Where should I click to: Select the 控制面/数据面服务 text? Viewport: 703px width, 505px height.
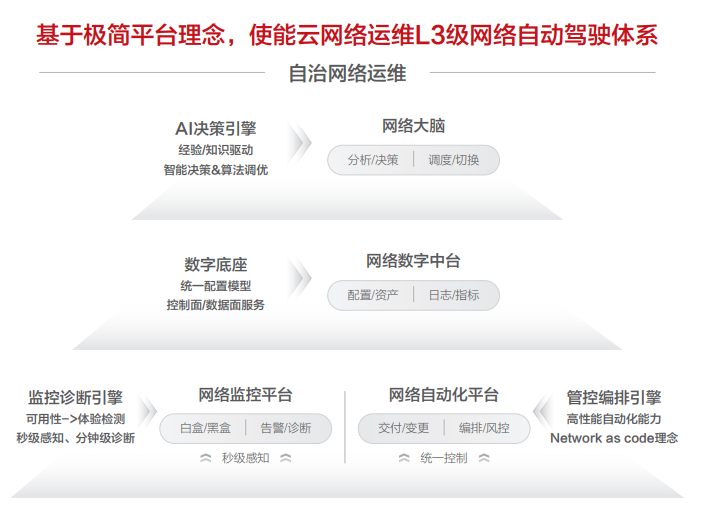coord(216,305)
